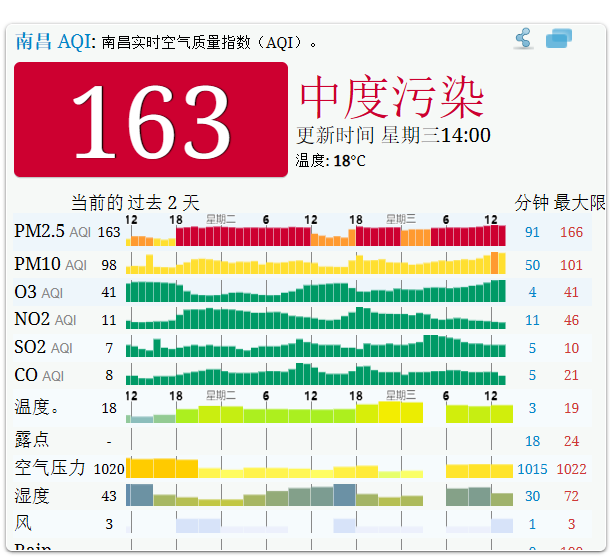Open the blue overlapping windows icon
This screenshot has height=559, width=610.
tap(559, 38)
